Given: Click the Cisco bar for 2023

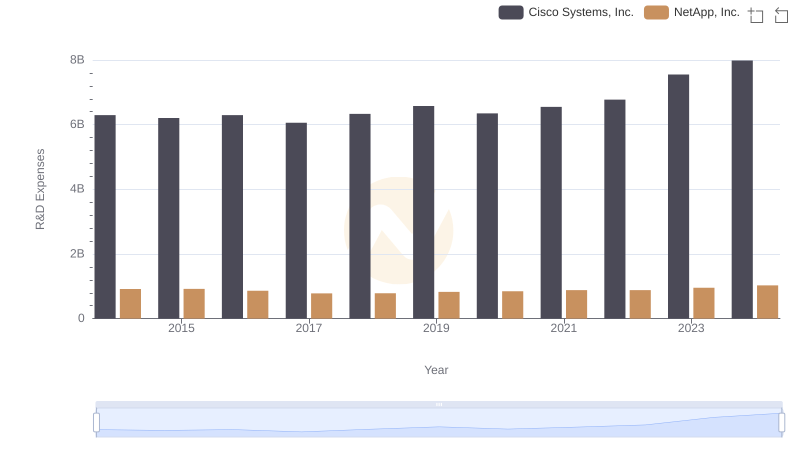Looking at the screenshot, I should [x=679, y=196].
